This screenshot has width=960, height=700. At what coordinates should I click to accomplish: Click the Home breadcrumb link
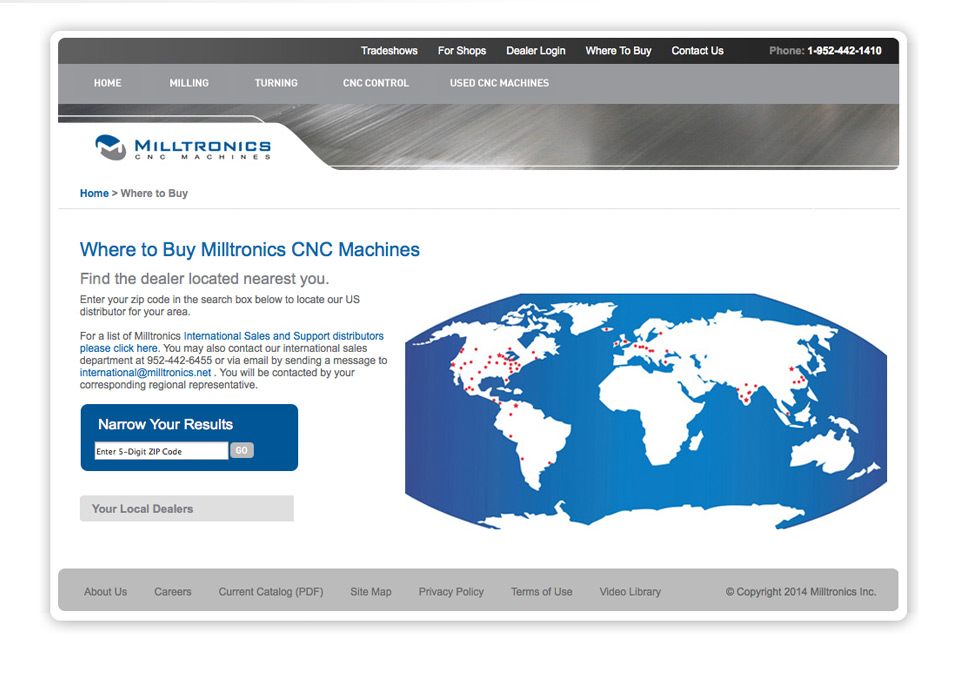coord(94,194)
